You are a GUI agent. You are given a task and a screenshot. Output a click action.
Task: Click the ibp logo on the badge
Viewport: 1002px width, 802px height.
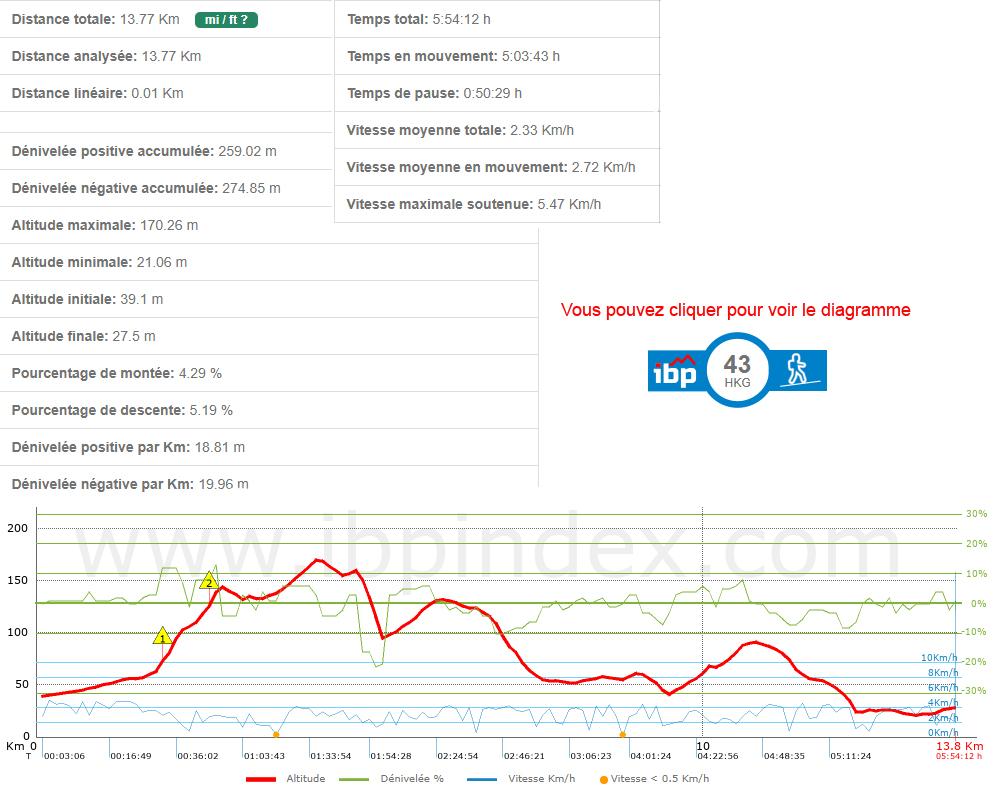(x=674, y=370)
